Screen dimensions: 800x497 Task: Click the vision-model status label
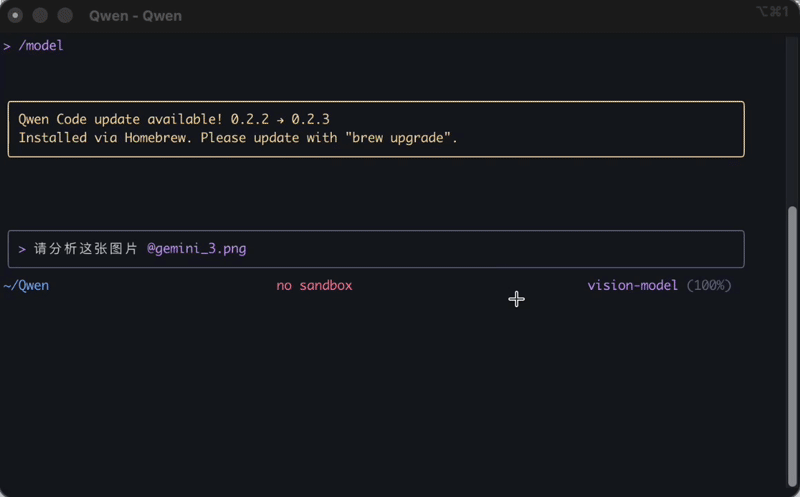tap(632, 285)
